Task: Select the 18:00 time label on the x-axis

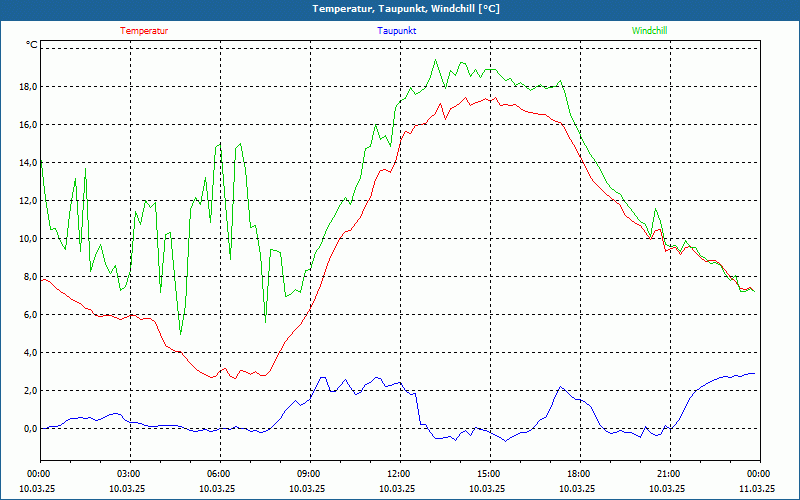Action: 578,474
